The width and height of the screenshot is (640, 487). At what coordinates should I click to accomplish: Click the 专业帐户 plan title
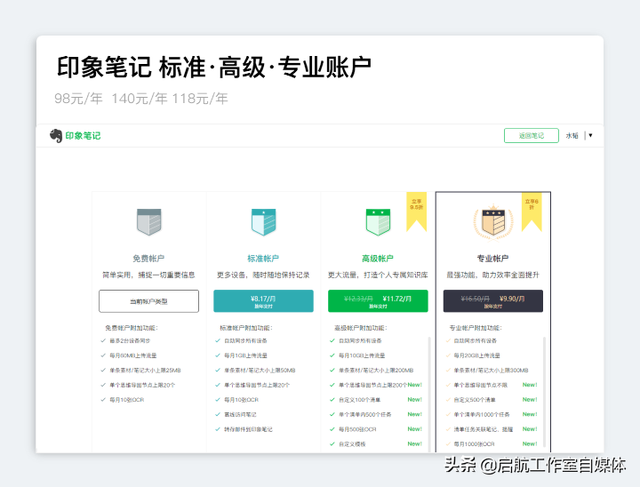tap(492, 258)
